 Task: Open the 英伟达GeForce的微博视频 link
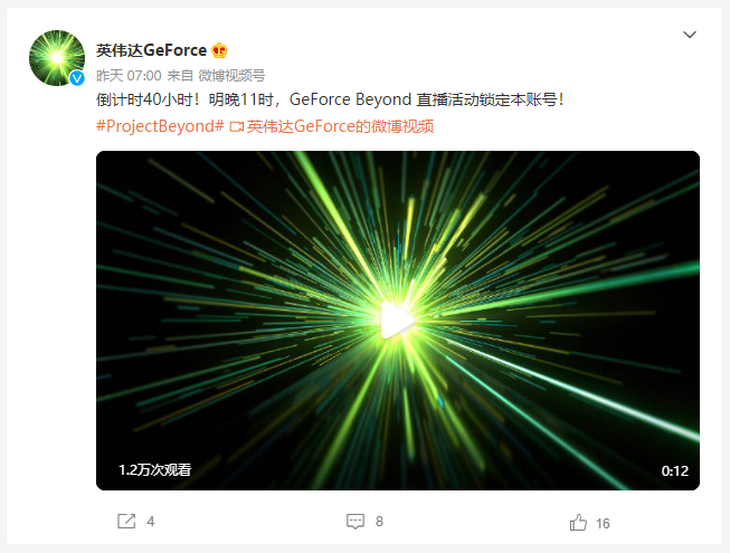tap(340, 126)
